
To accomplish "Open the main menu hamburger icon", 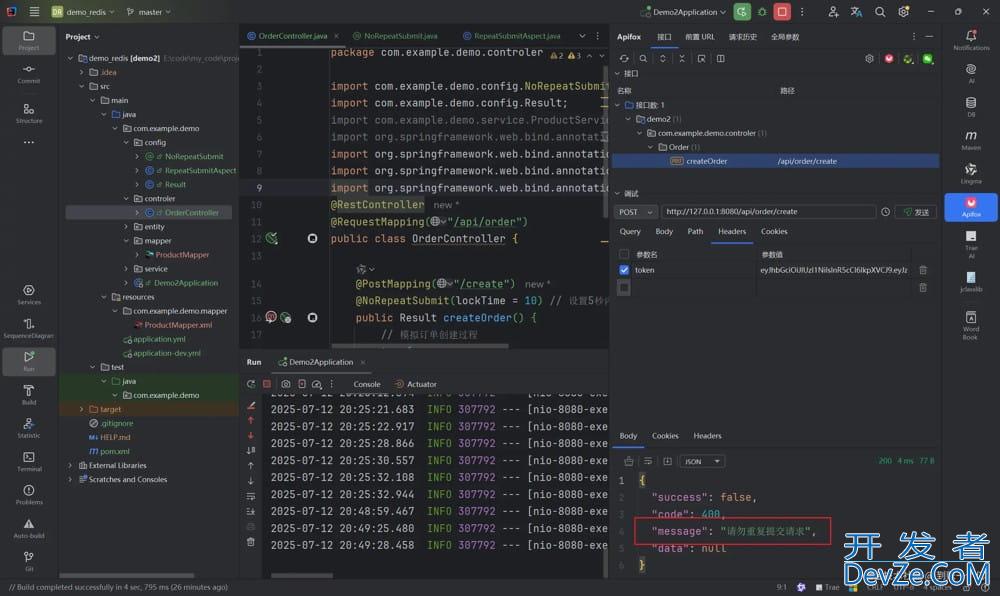I will coord(34,11).
